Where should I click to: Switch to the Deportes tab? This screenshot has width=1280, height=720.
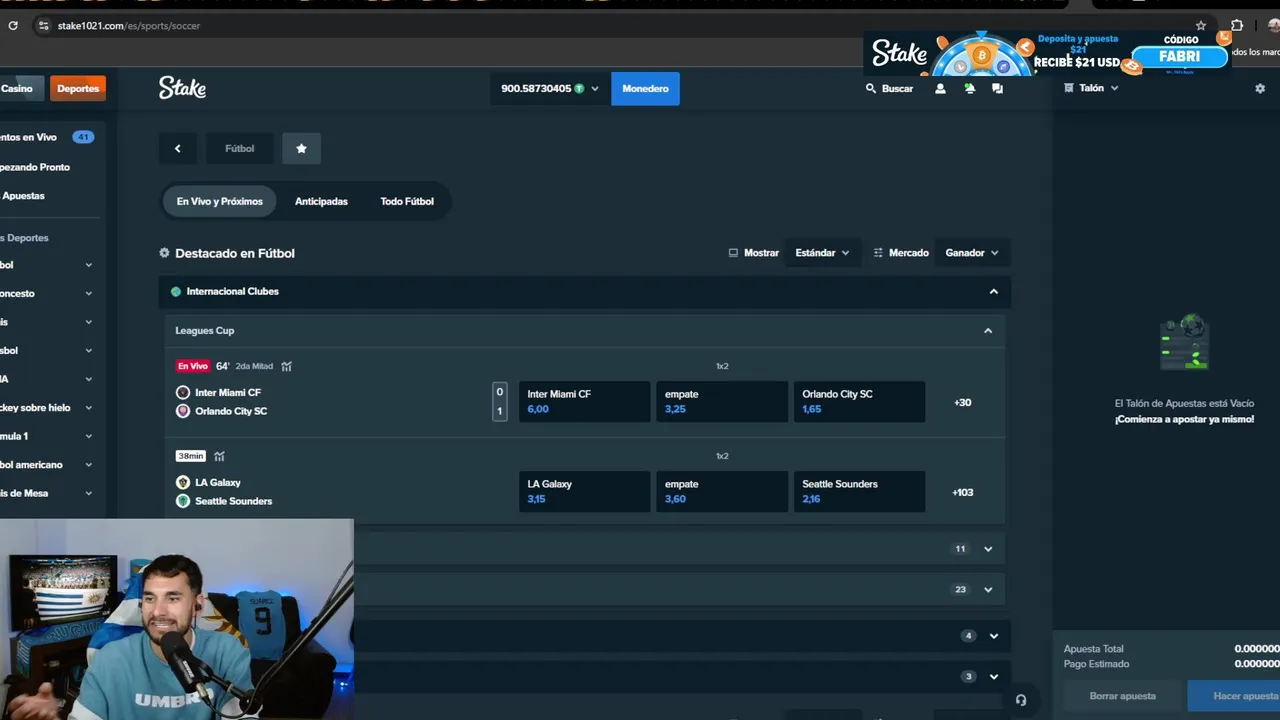coord(78,88)
